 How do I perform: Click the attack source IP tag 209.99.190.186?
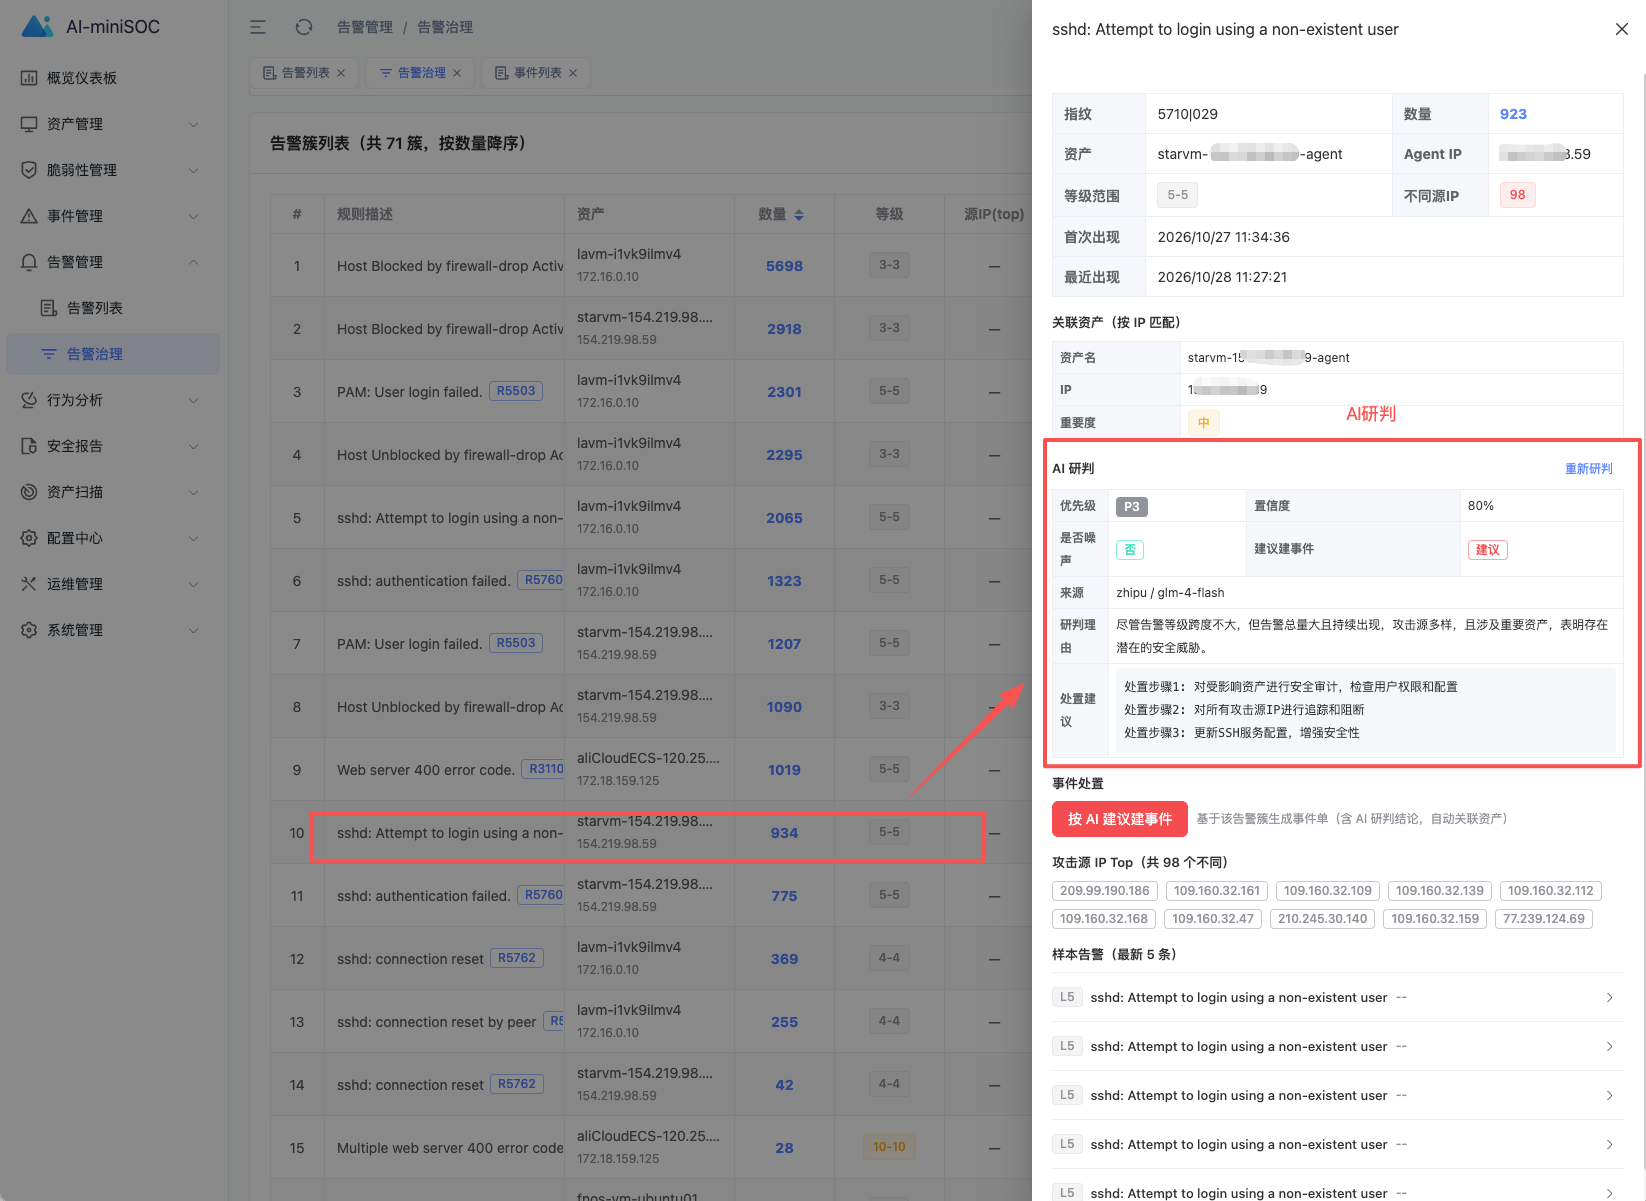click(1105, 891)
